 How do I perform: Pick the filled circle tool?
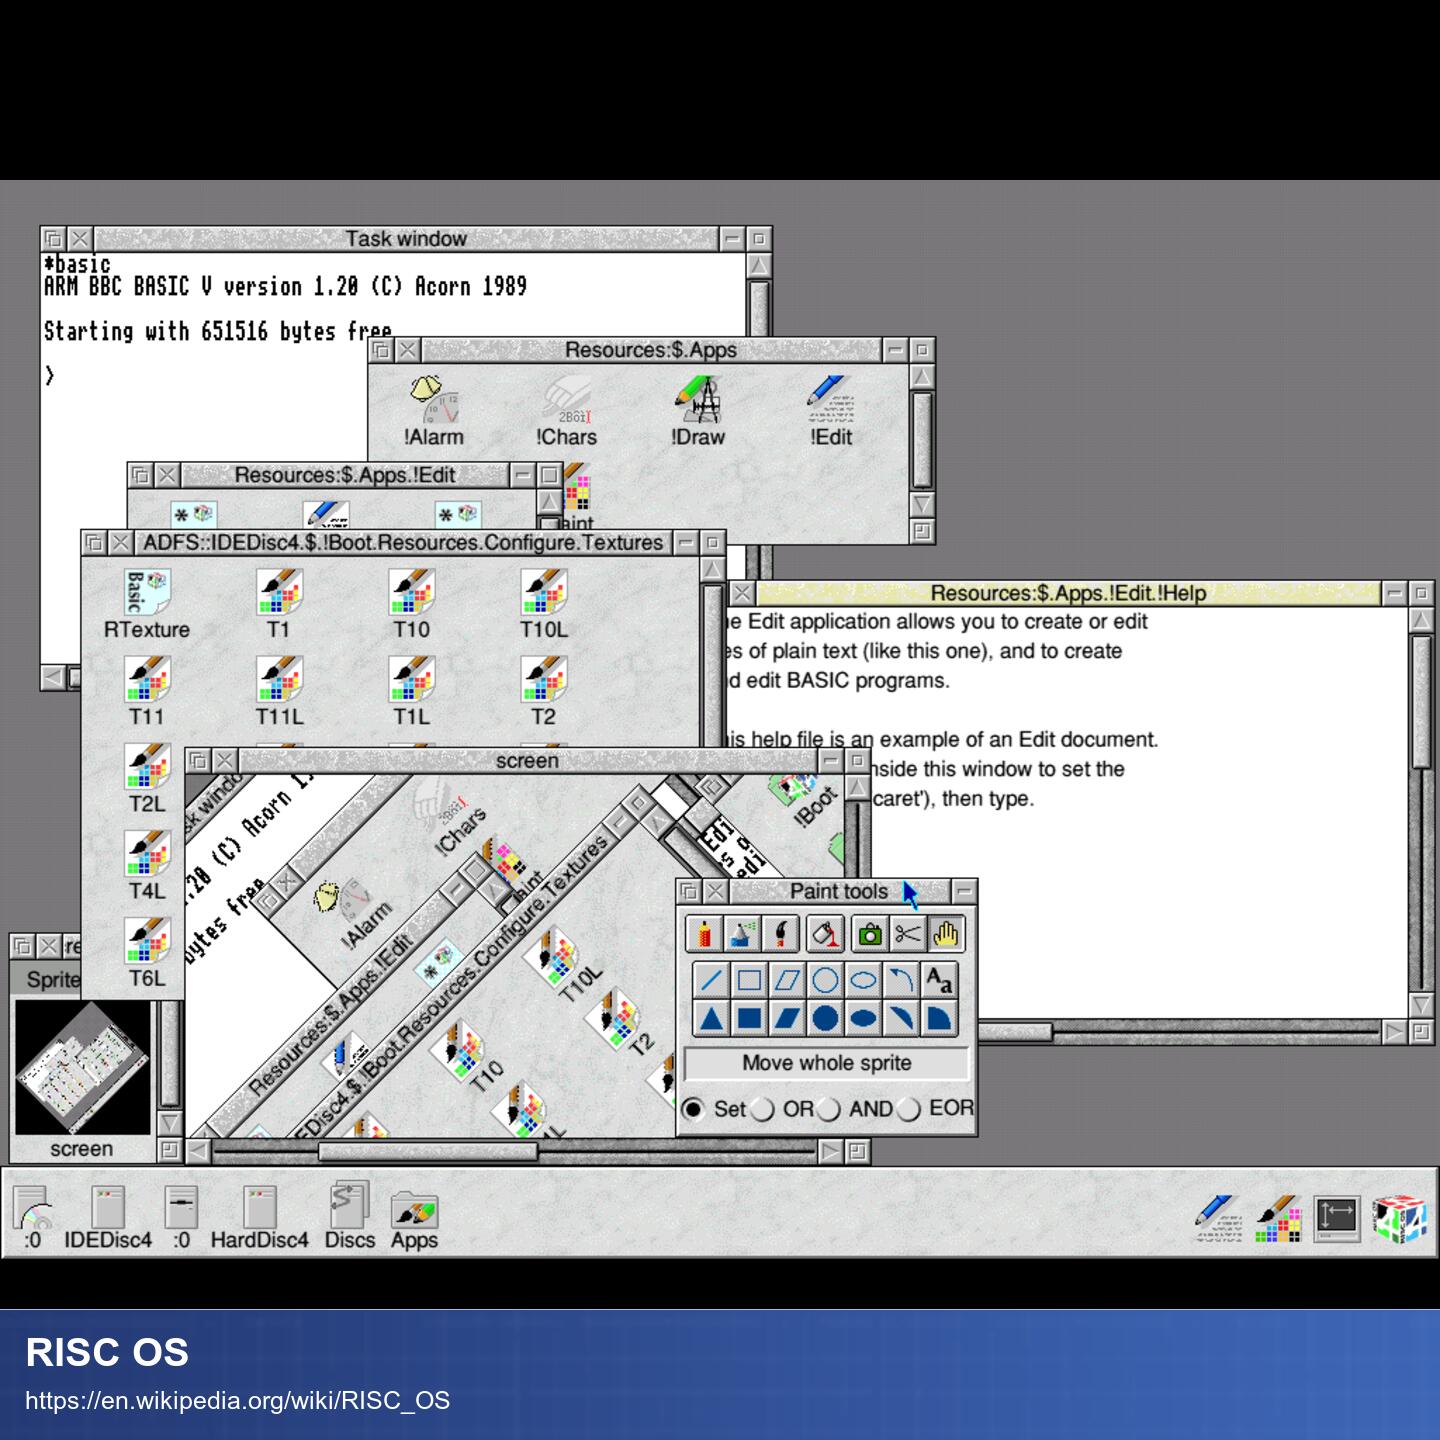point(825,1019)
